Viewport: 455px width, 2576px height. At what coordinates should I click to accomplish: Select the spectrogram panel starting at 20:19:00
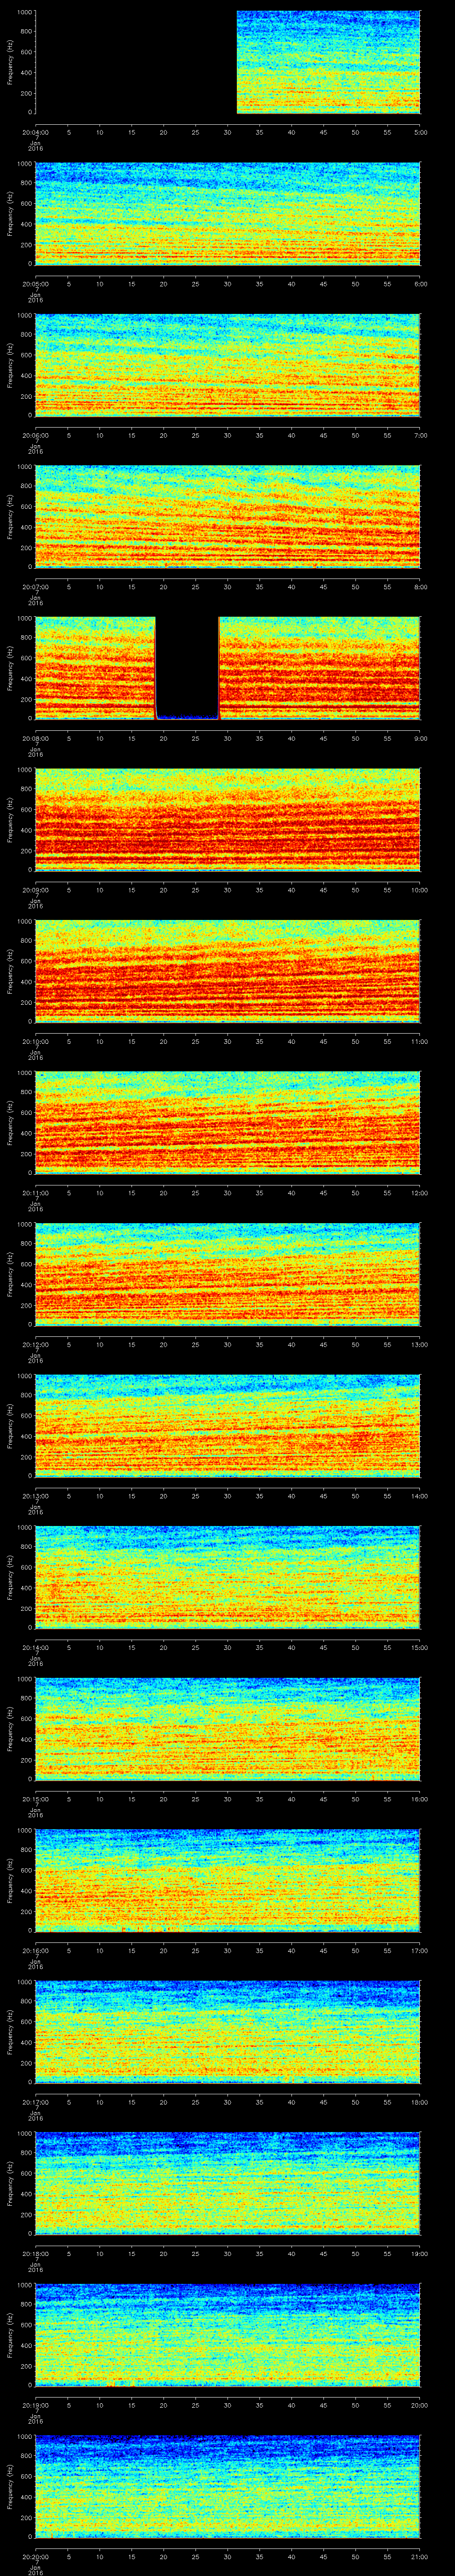tap(228, 2335)
